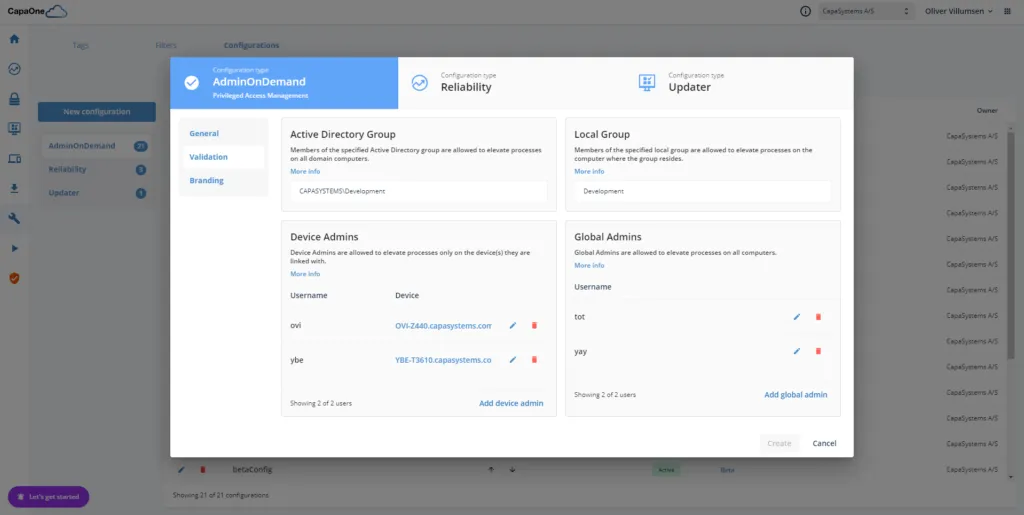Click the Username header in Device Admins
The image size is (1024, 515).
[x=309, y=296]
